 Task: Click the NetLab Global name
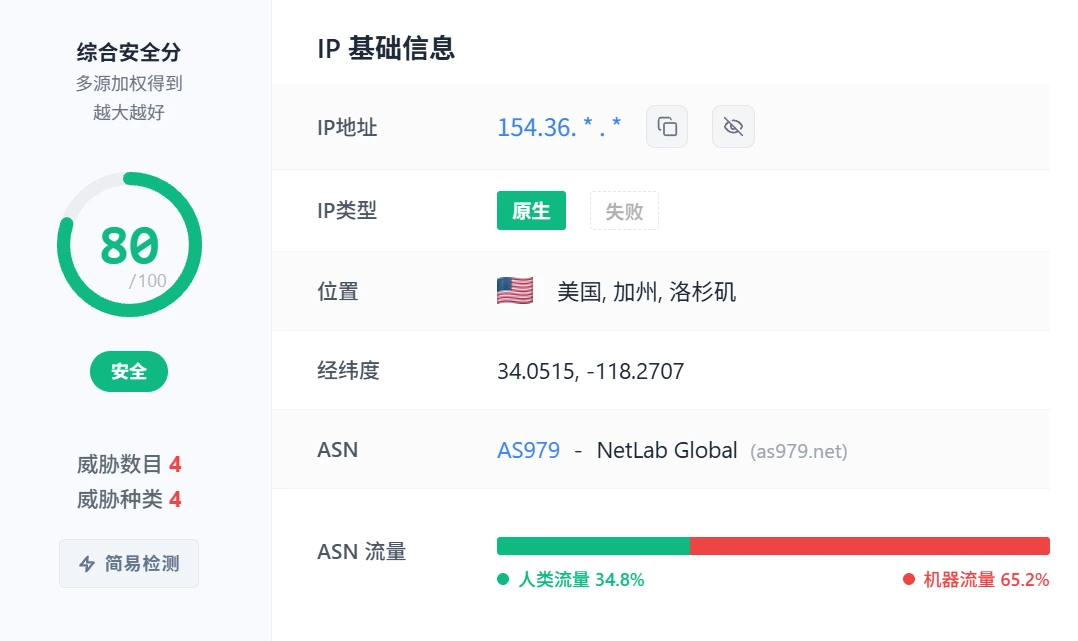tap(667, 450)
